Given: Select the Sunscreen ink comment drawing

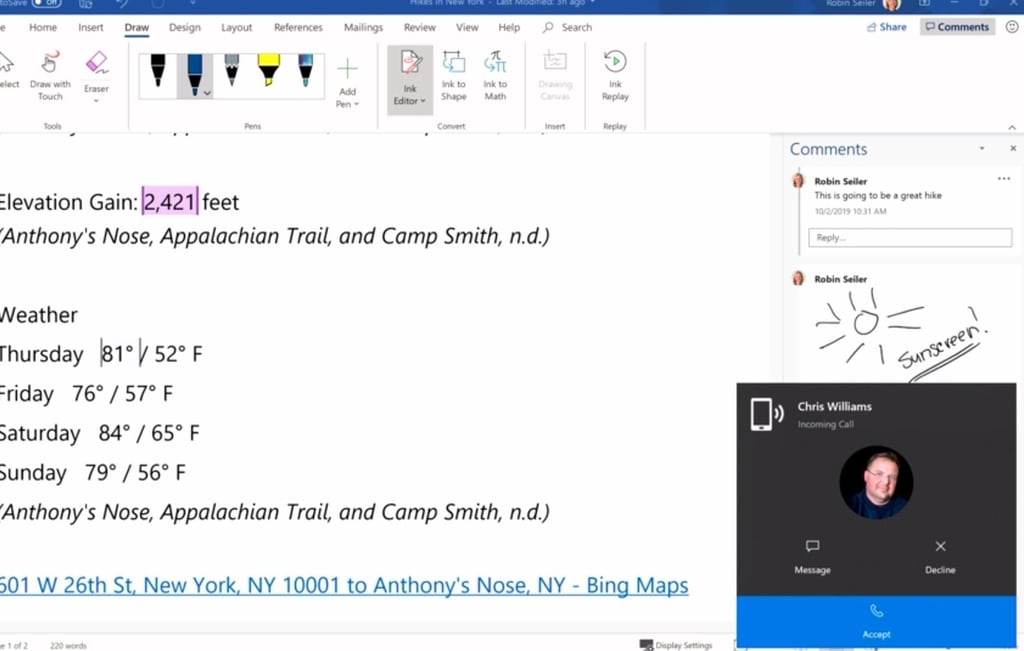Looking at the screenshot, I should tap(901, 334).
